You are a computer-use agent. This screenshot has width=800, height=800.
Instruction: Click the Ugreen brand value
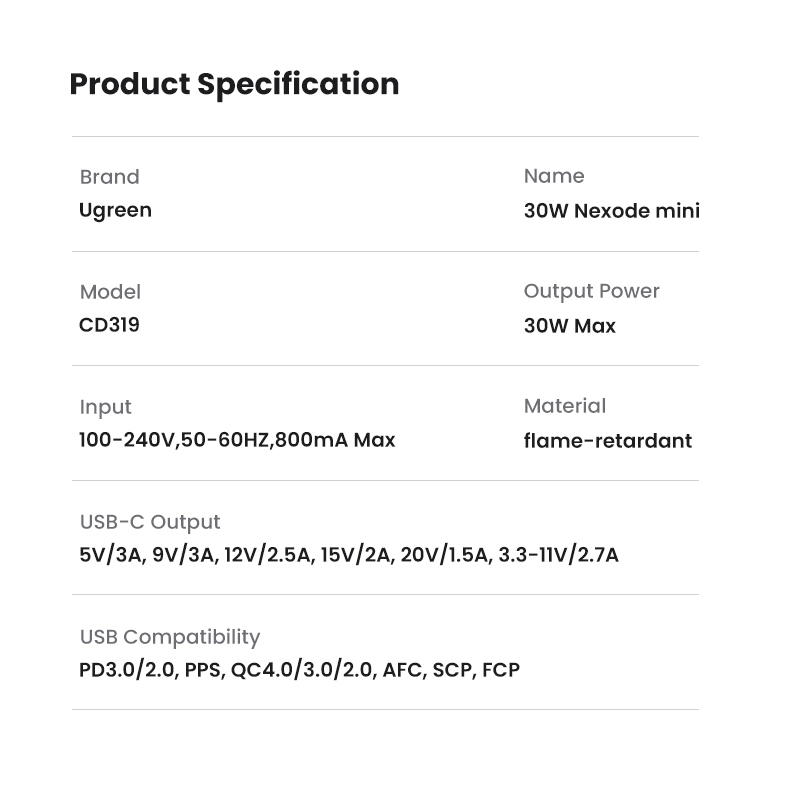coord(115,210)
